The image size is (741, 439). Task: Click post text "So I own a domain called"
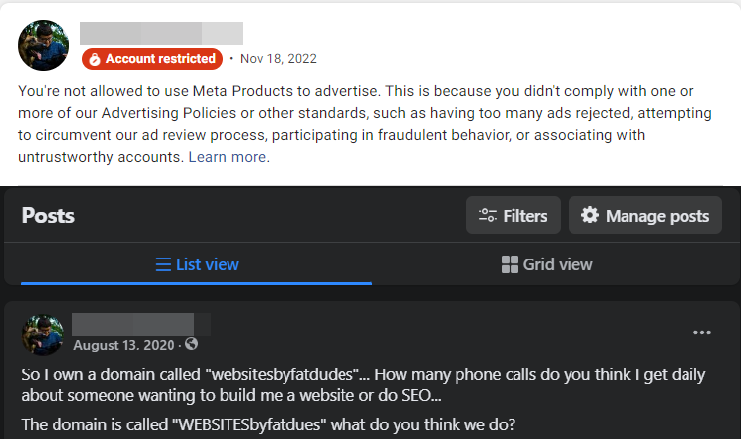click(111, 375)
